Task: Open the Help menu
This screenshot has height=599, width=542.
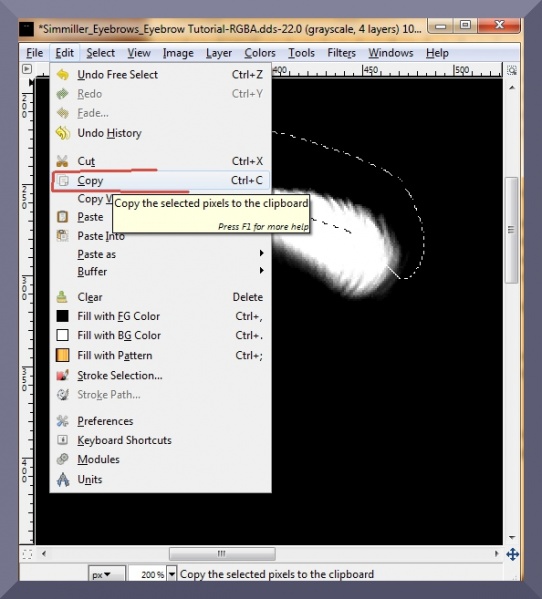Action: pos(437,53)
